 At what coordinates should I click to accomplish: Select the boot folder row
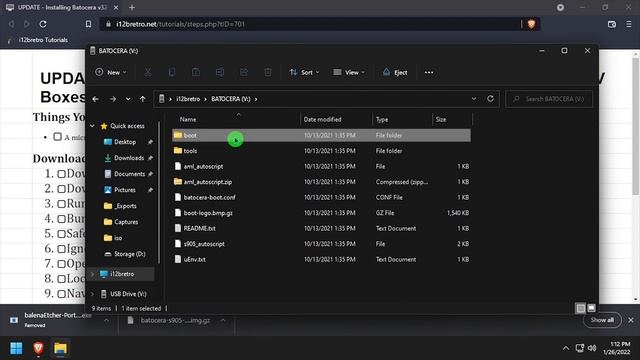[321, 135]
